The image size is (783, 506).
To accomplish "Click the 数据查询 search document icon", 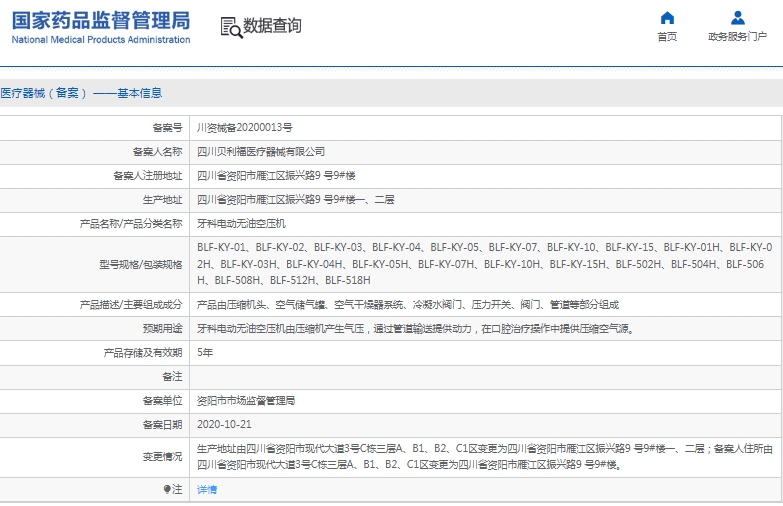I will point(231,27).
